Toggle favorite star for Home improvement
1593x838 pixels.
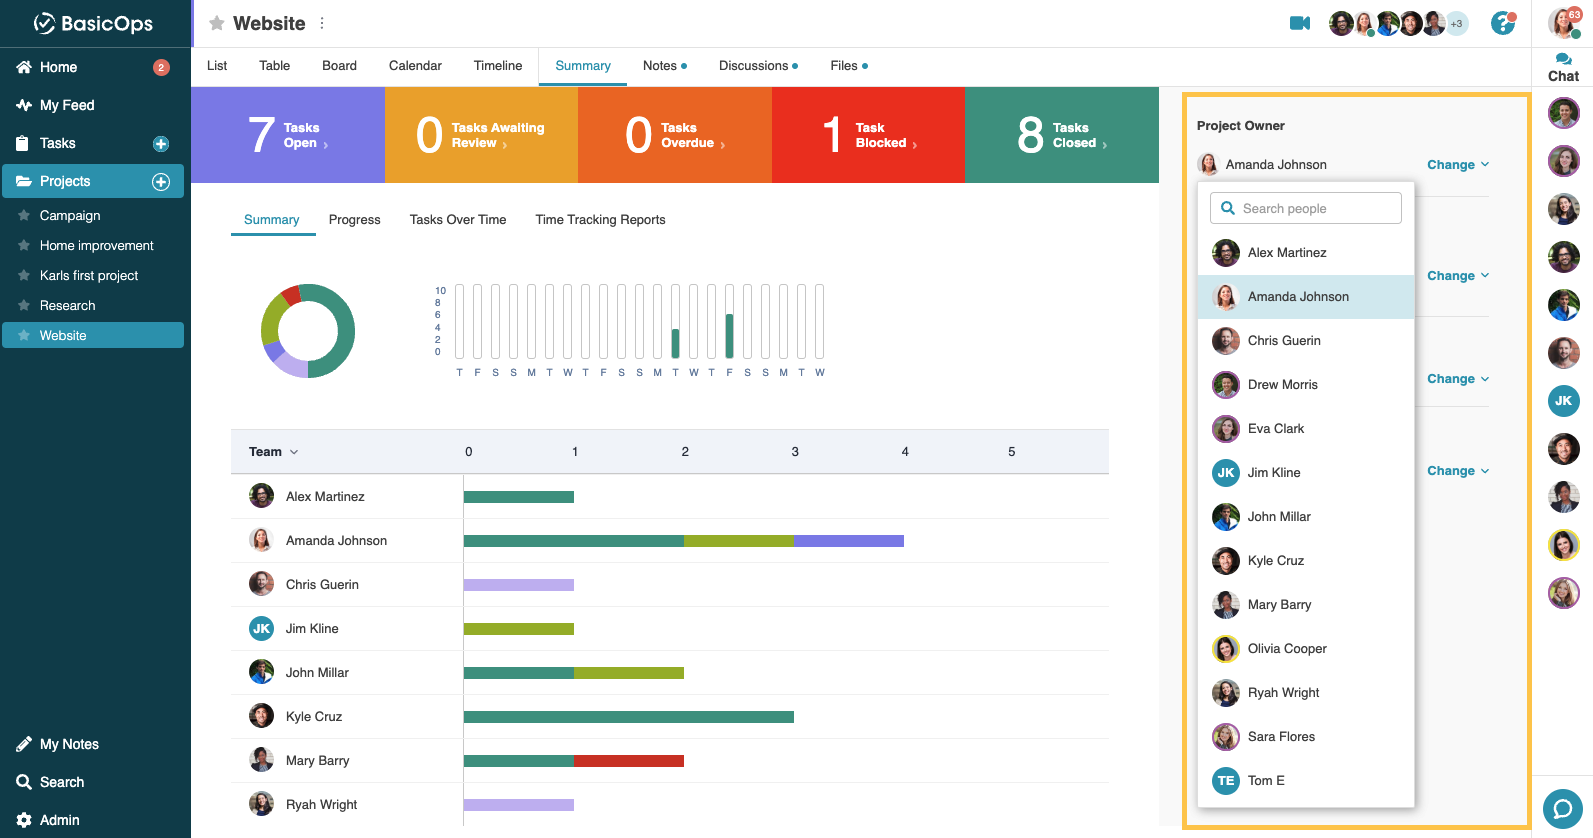[x=24, y=245]
